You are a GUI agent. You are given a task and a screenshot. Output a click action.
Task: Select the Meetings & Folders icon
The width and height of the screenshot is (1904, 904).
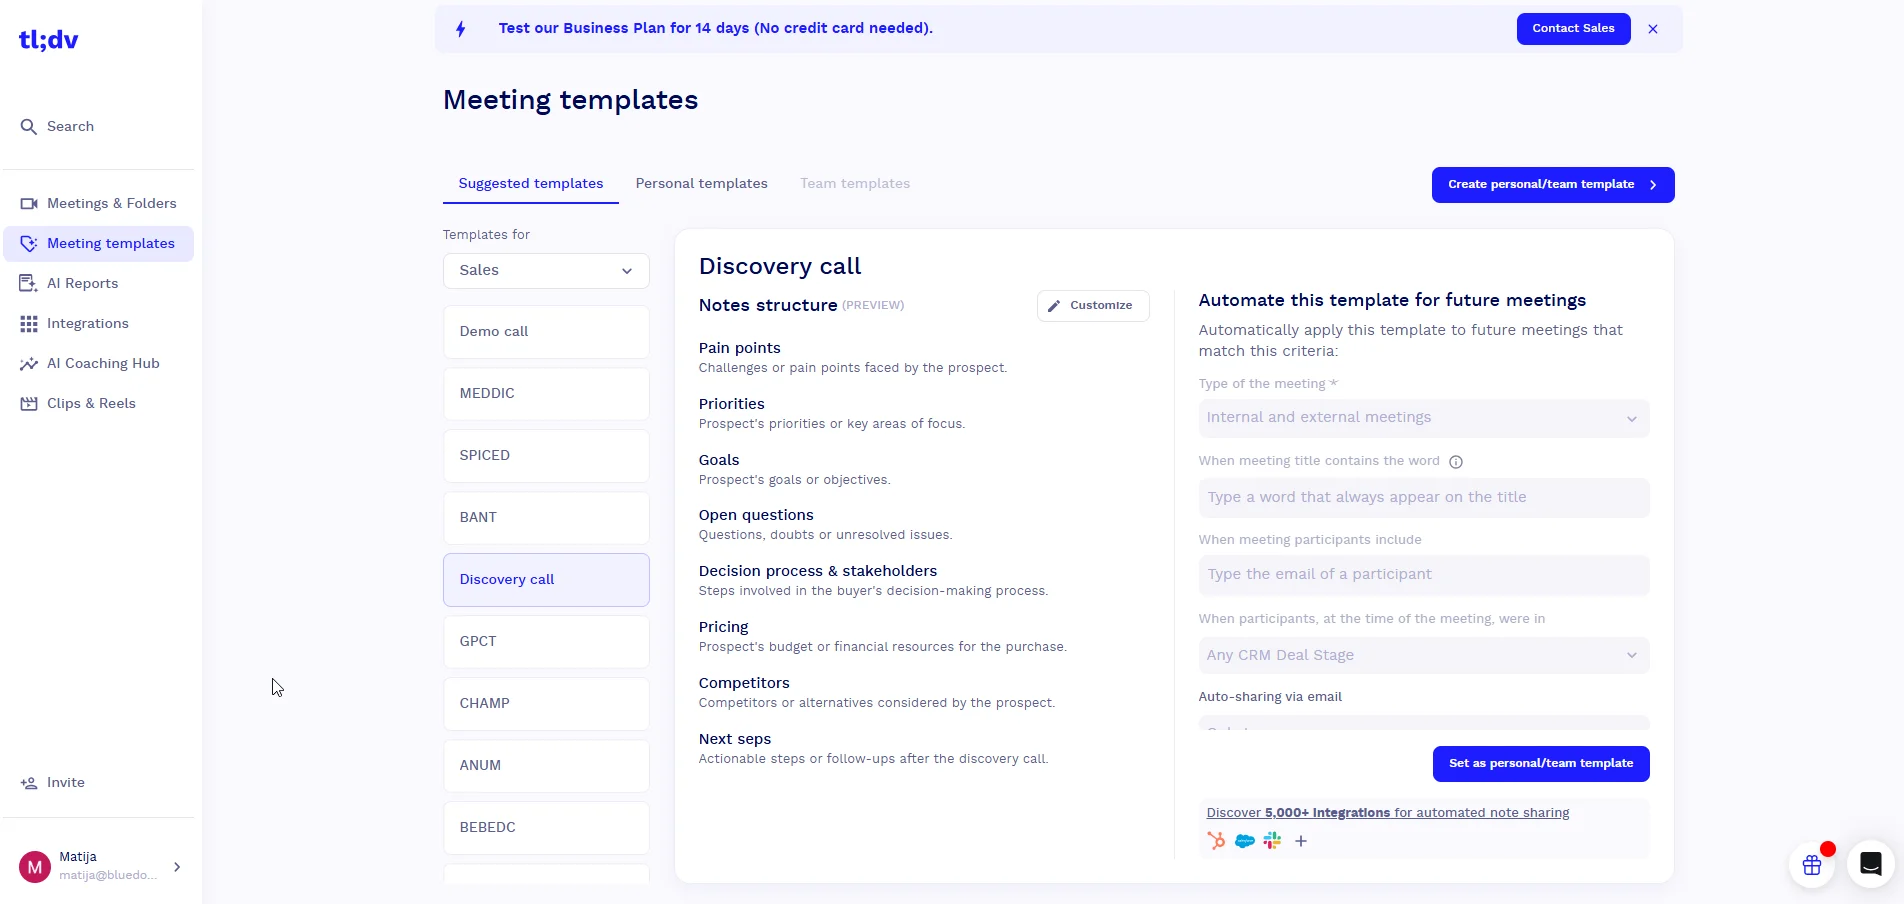(x=30, y=203)
